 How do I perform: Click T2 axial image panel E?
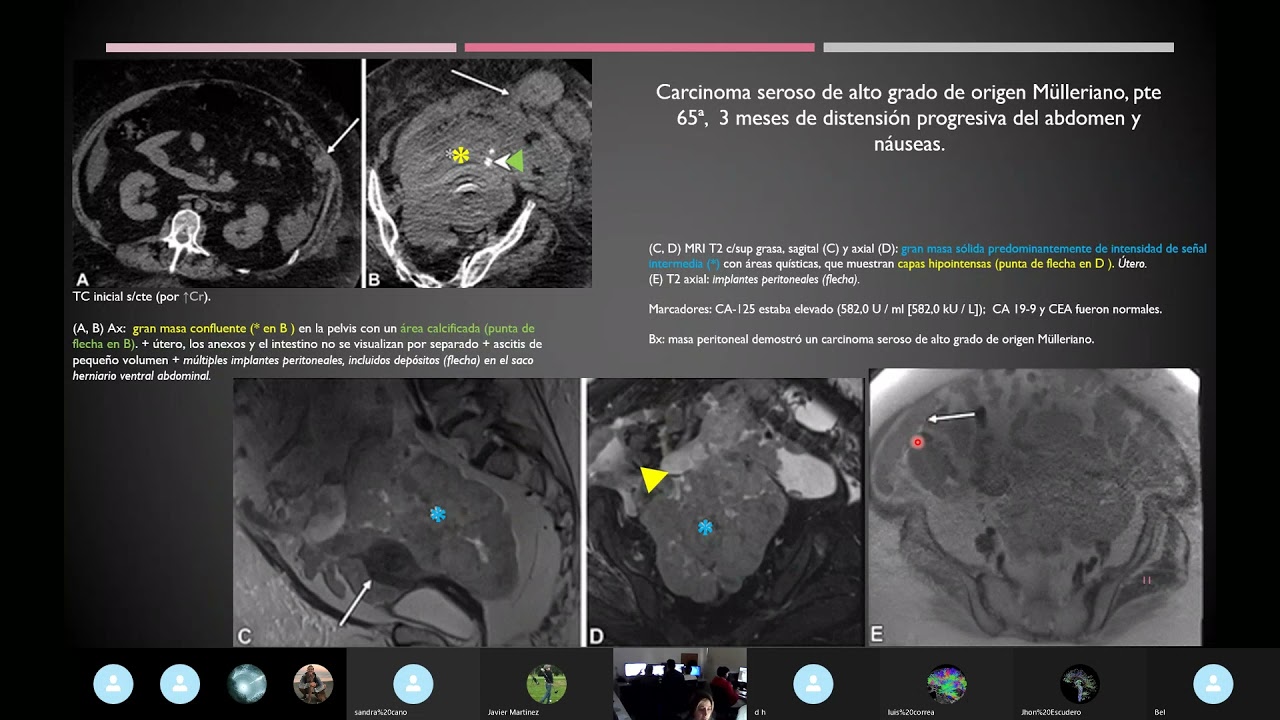coord(1035,507)
